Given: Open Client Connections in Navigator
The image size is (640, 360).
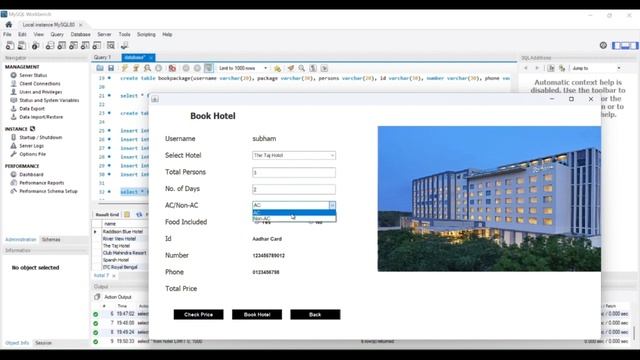Looking at the screenshot, I should point(40,84).
